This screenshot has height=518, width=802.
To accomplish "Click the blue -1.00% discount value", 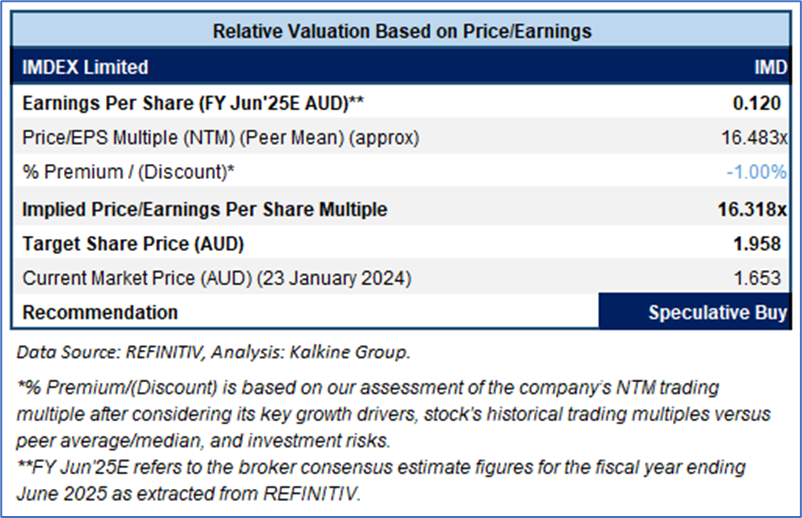I will (756, 172).
